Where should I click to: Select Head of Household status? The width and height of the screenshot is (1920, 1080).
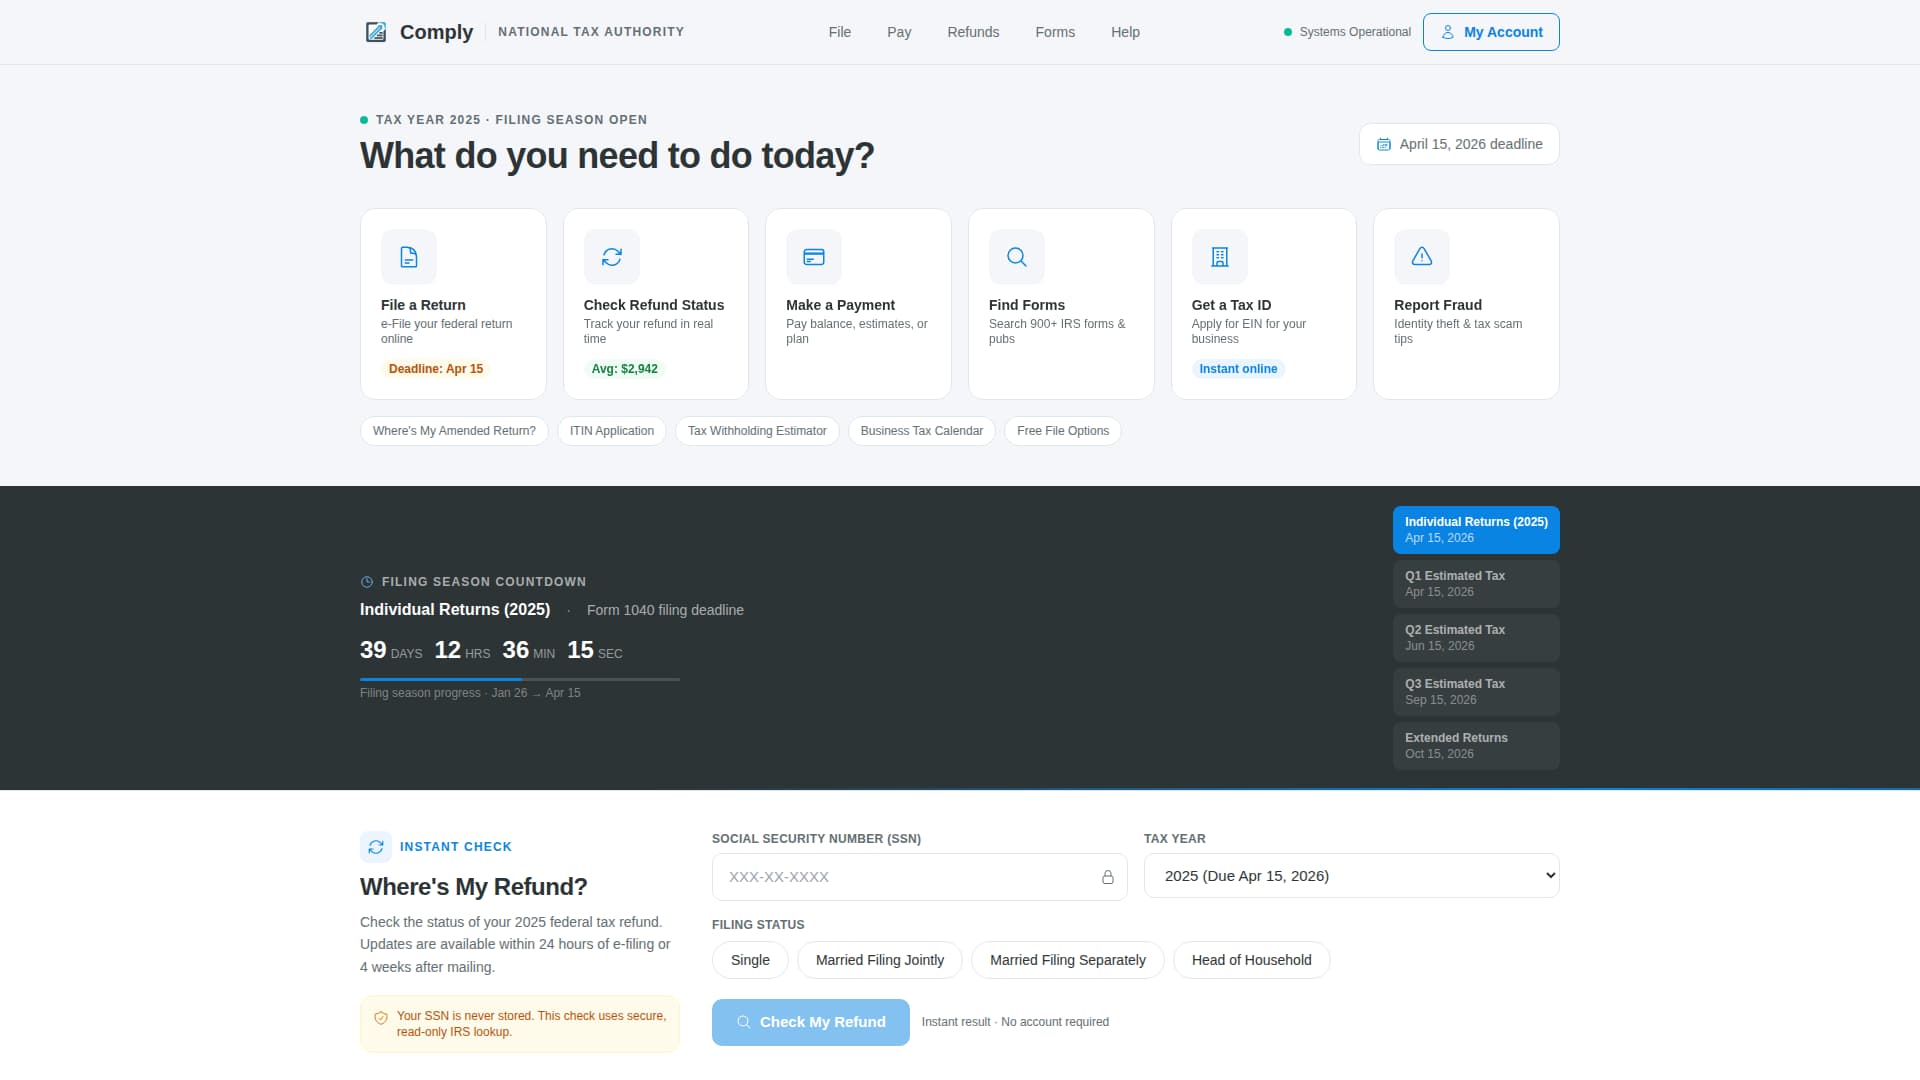[x=1251, y=960]
